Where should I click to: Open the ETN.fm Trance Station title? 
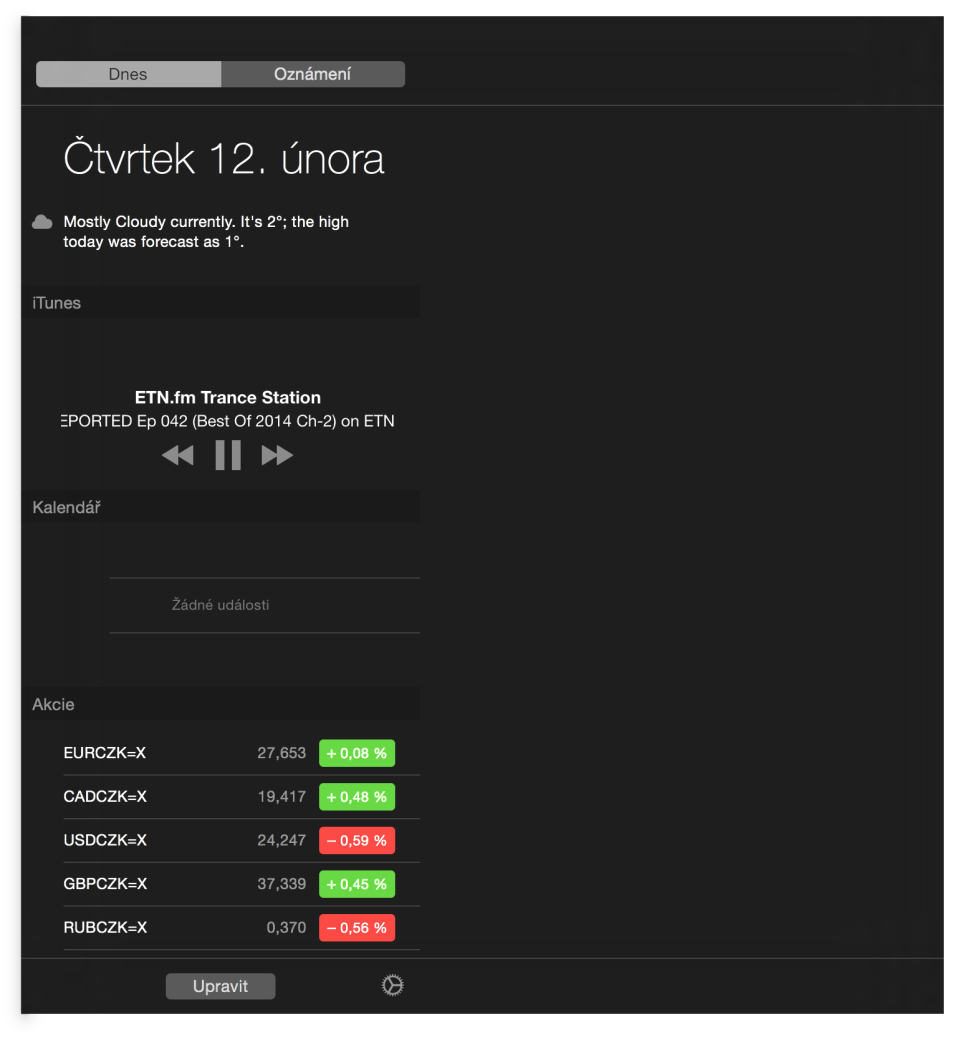click(227, 397)
